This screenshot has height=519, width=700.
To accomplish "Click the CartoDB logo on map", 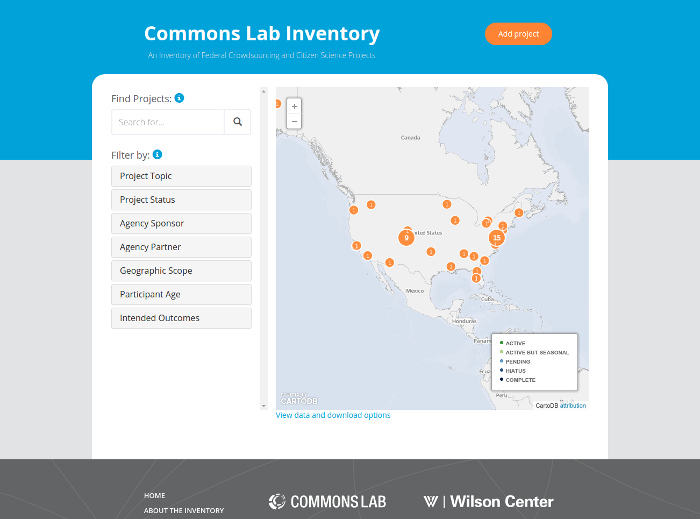I will (x=299, y=399).
